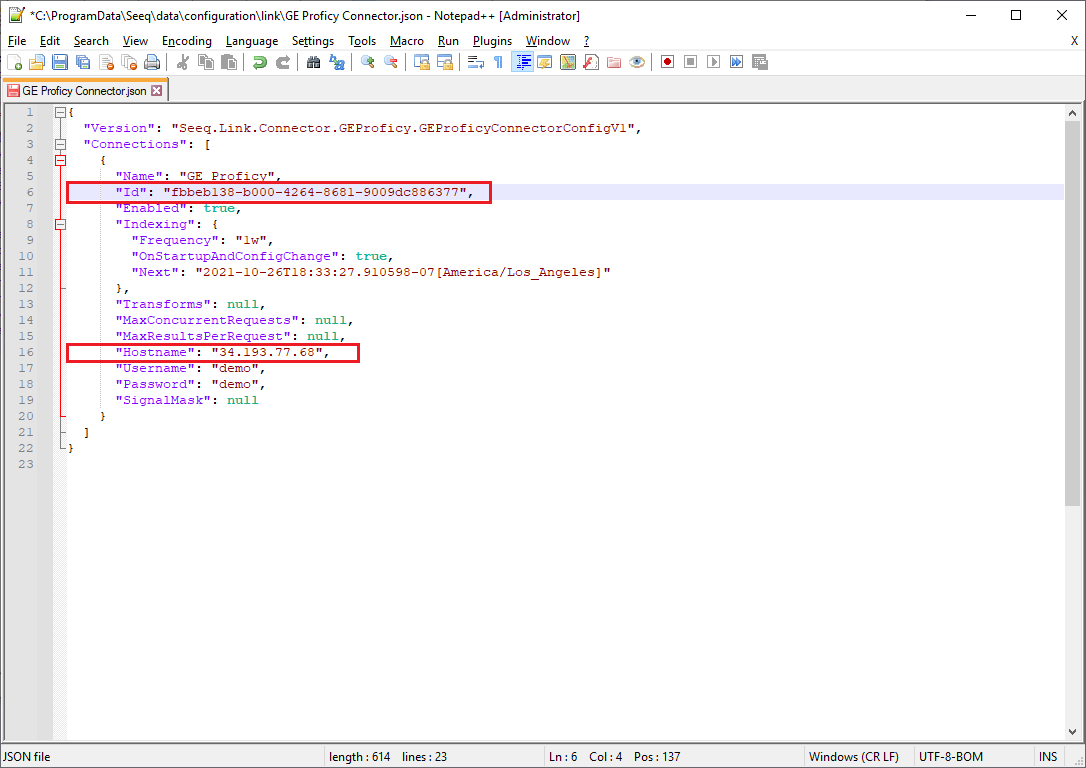Click the "Frequency": "1w" line
Image resolution: width=1086 pixels, height=768 pixels.
(x=202, y=240)
